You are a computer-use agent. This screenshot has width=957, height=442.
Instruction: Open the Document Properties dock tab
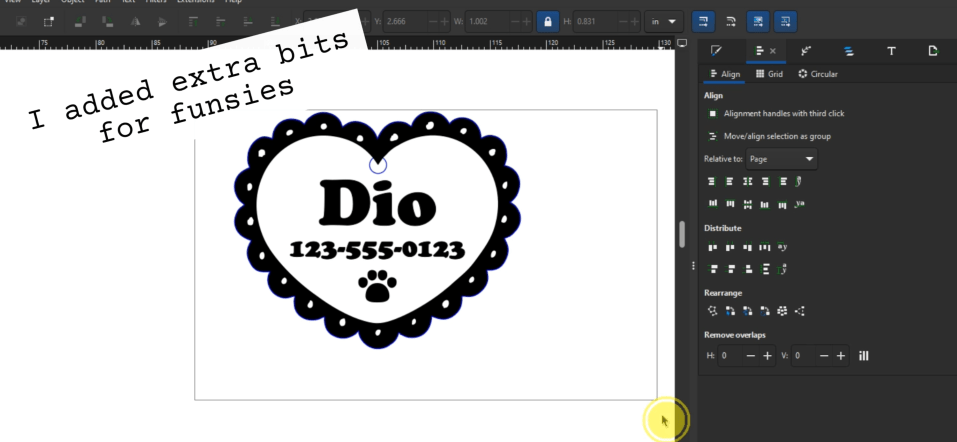[x=933, y=49]
